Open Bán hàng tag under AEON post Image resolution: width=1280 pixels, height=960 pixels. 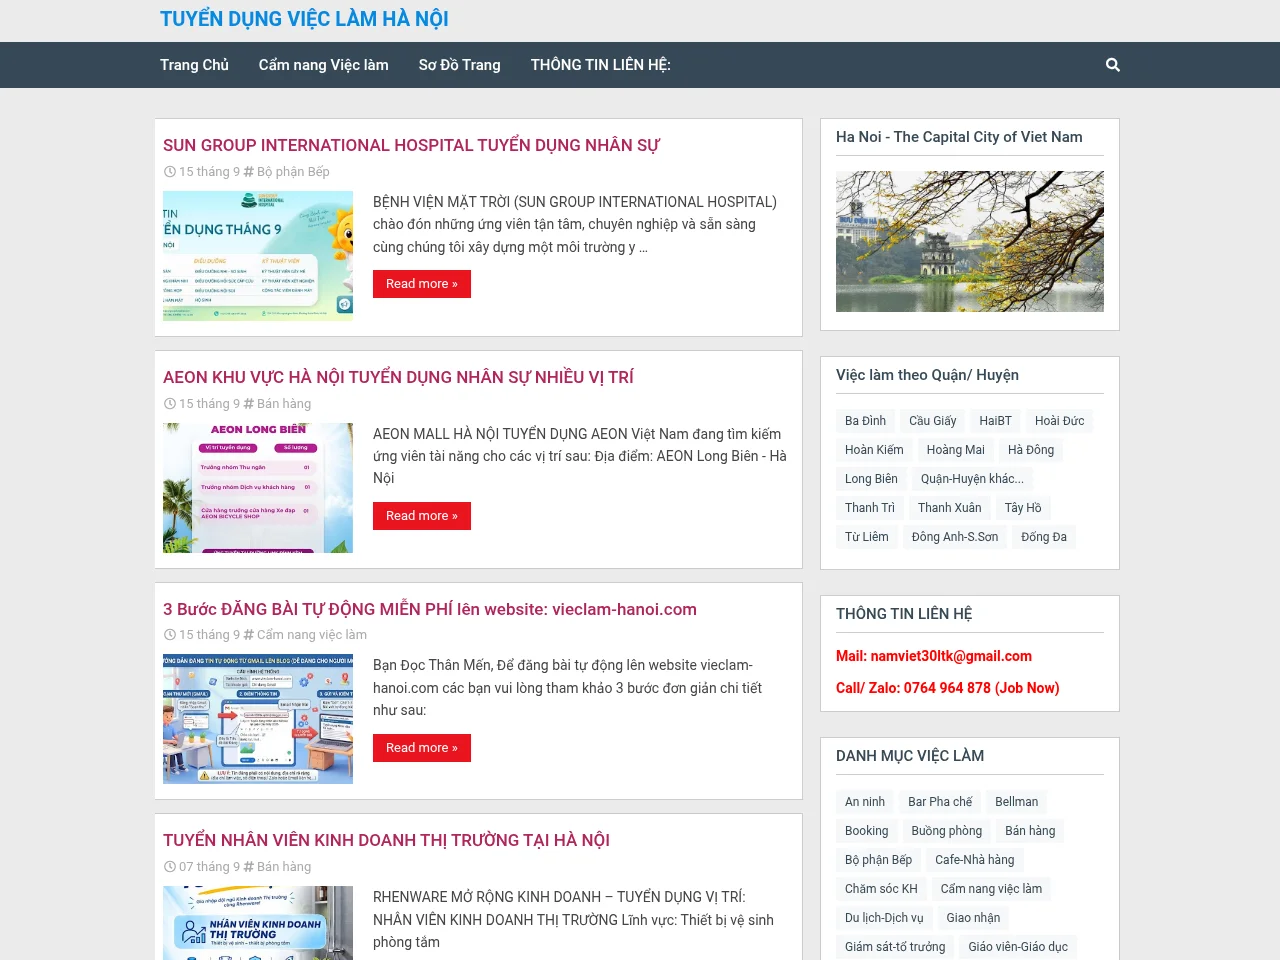pyautogui.click(x=284, y=404)
